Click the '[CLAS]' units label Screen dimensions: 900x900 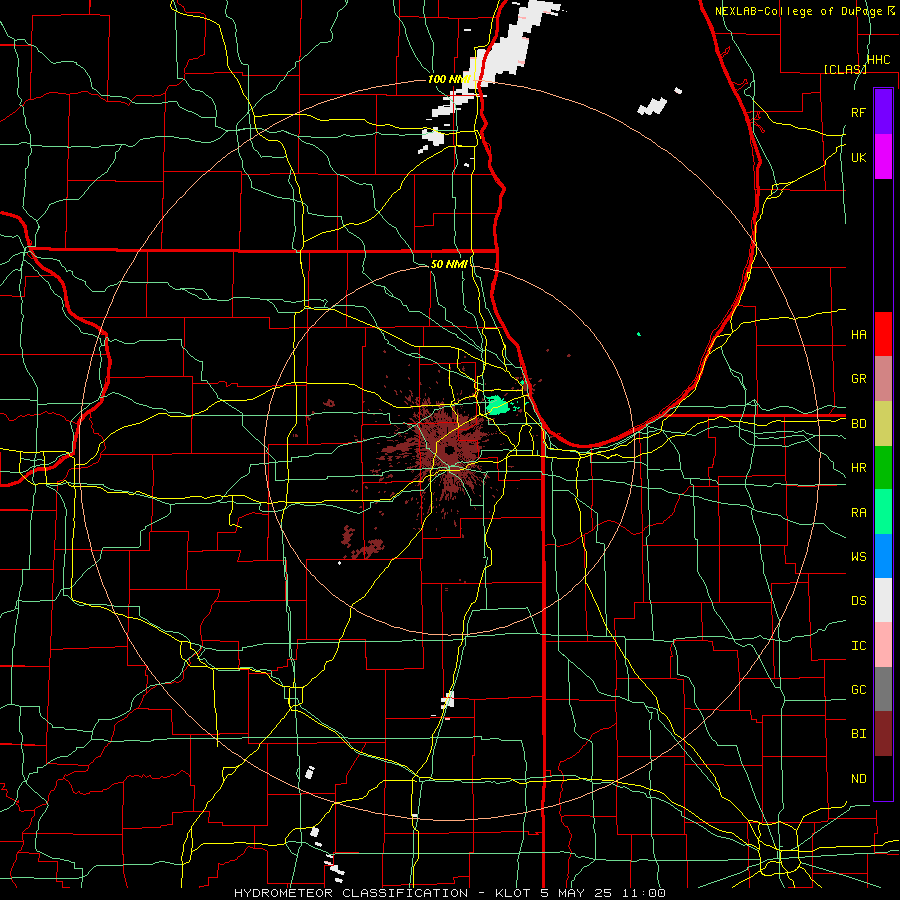[x=844, y=69]
